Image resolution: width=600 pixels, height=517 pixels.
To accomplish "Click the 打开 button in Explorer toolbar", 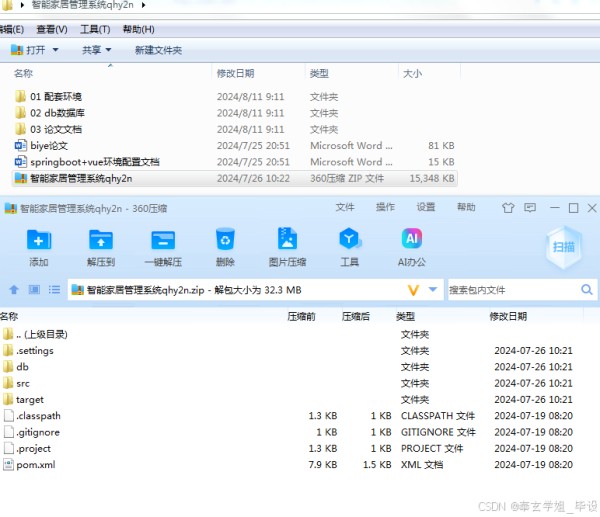I will 28,50.
